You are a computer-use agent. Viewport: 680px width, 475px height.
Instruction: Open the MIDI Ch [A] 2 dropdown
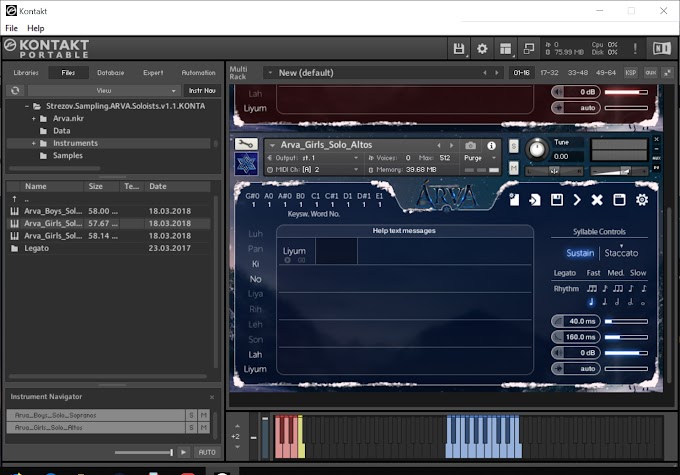click(314, 170)
